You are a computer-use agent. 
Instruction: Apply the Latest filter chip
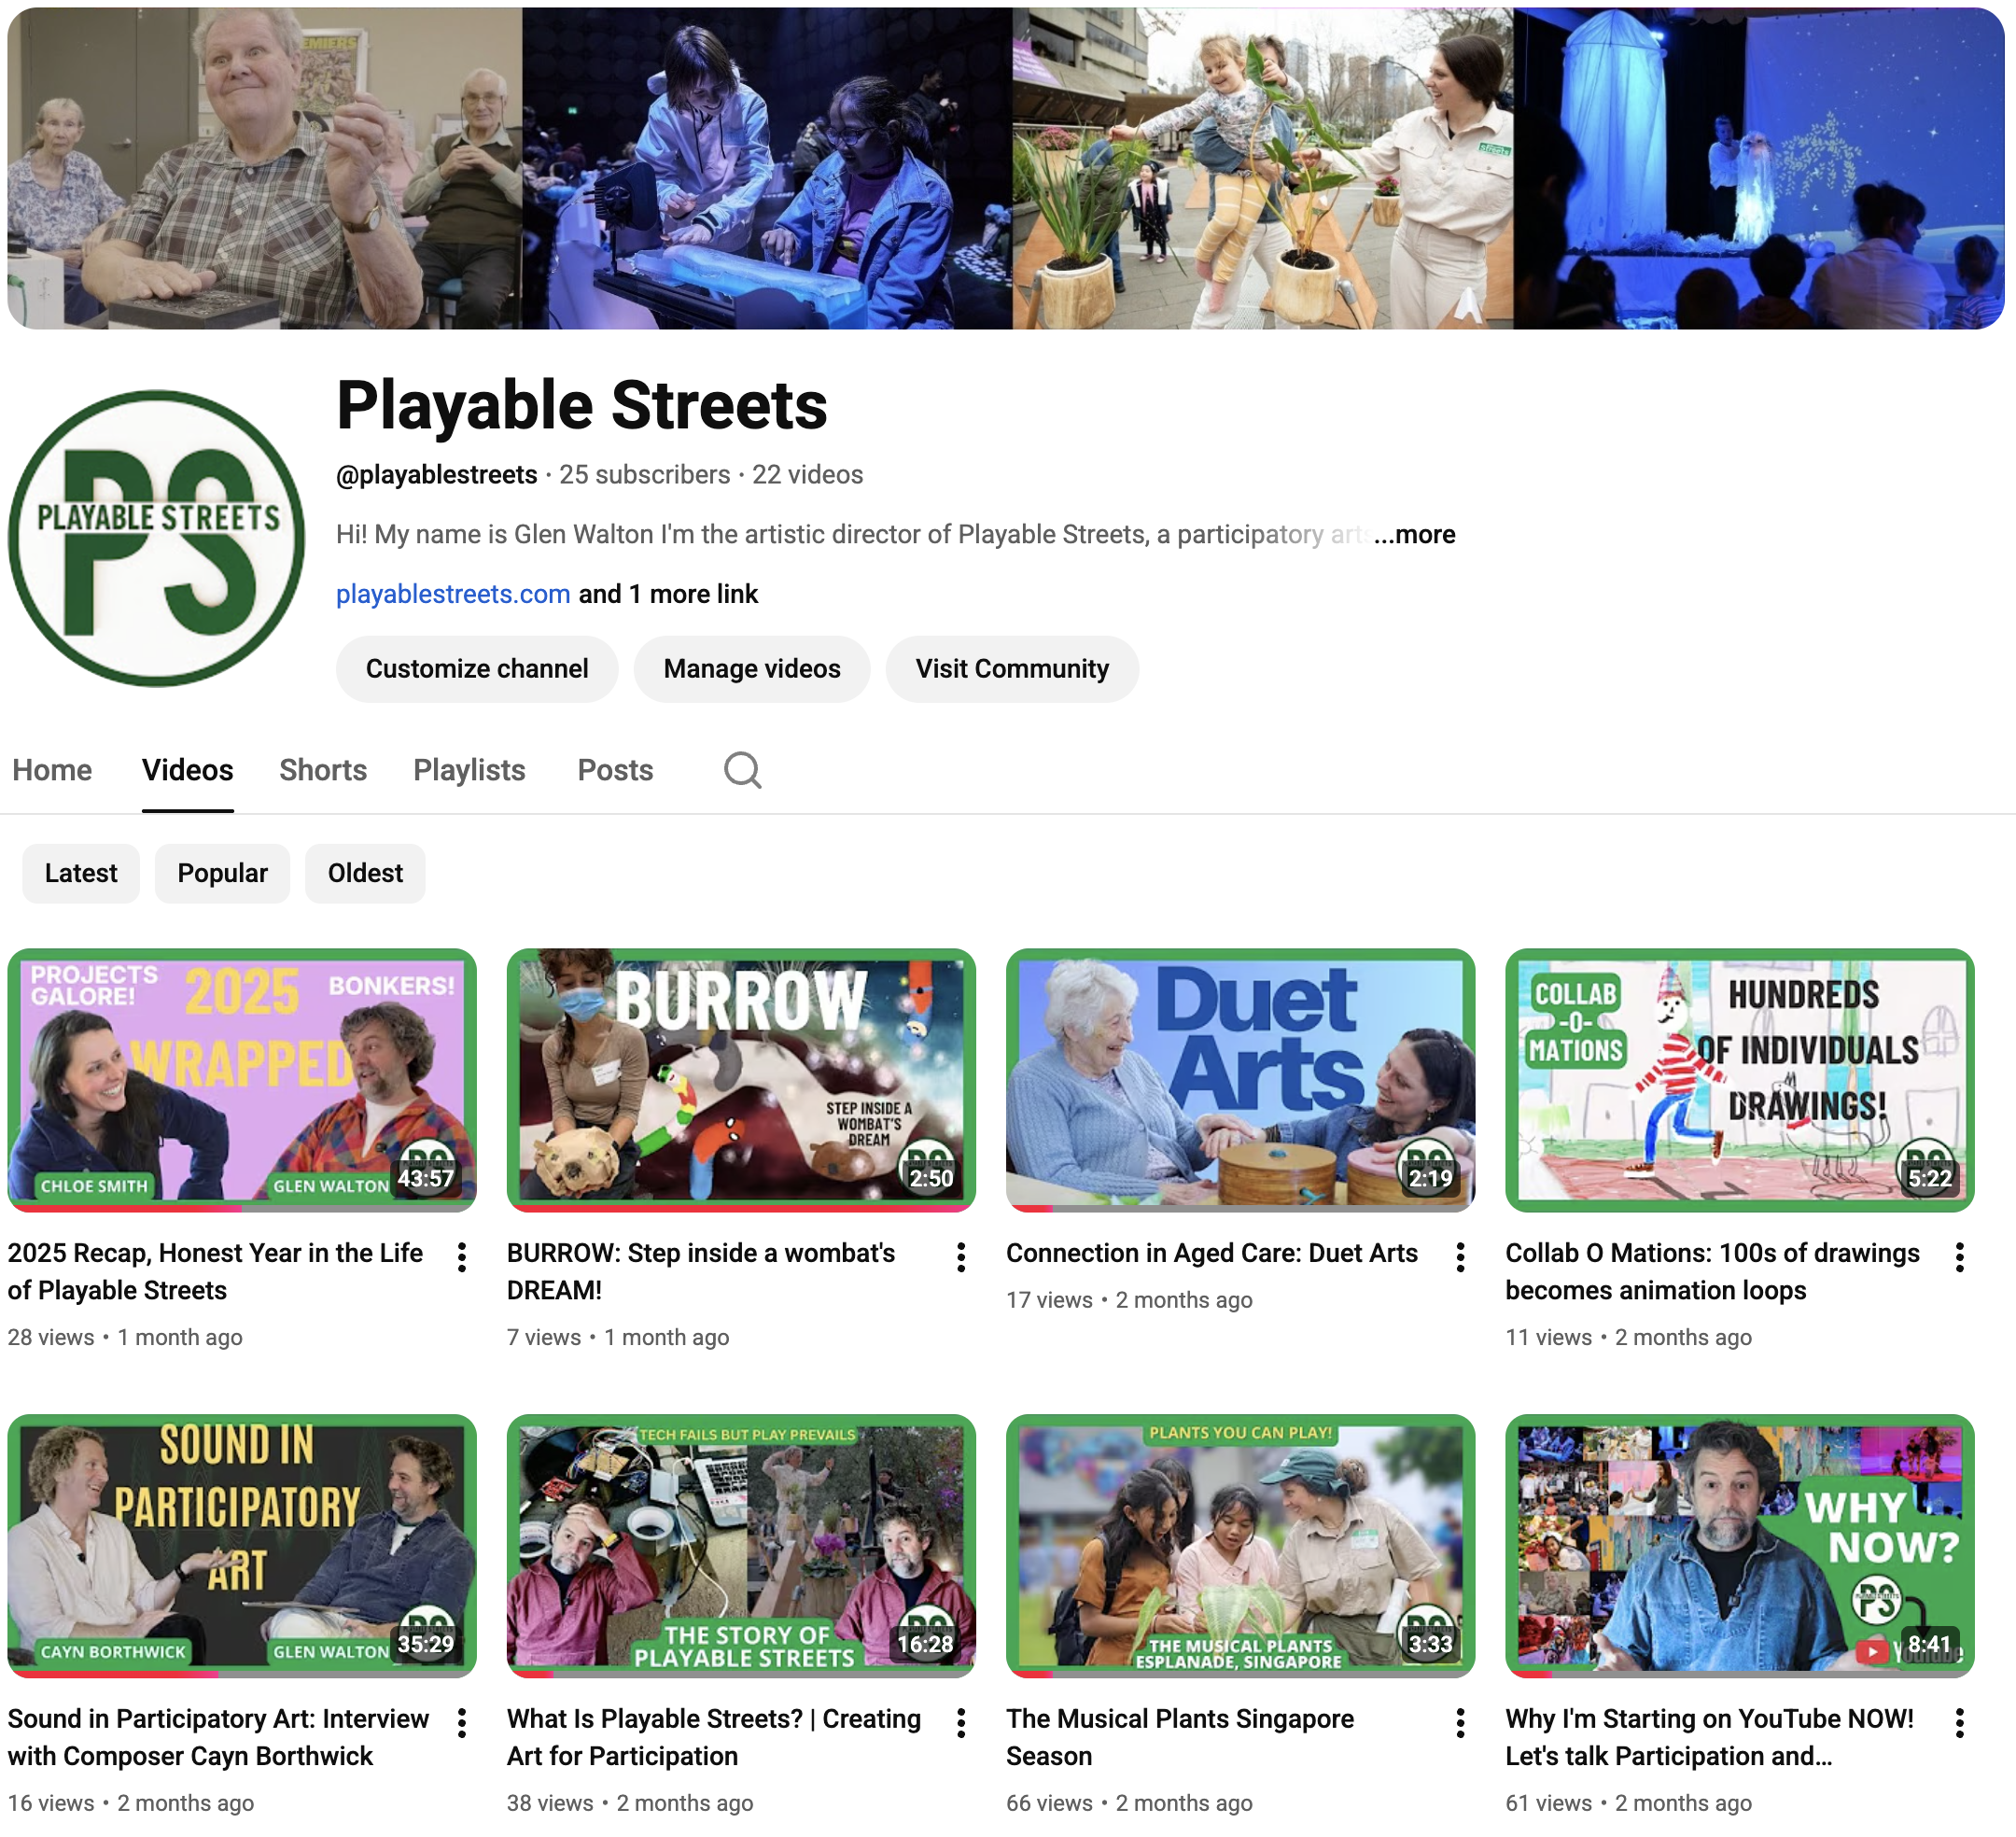click(x=80, y=873)
